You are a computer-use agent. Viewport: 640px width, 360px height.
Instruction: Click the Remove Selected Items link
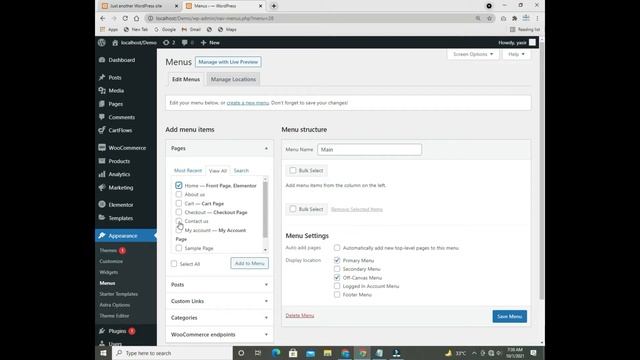357,209
